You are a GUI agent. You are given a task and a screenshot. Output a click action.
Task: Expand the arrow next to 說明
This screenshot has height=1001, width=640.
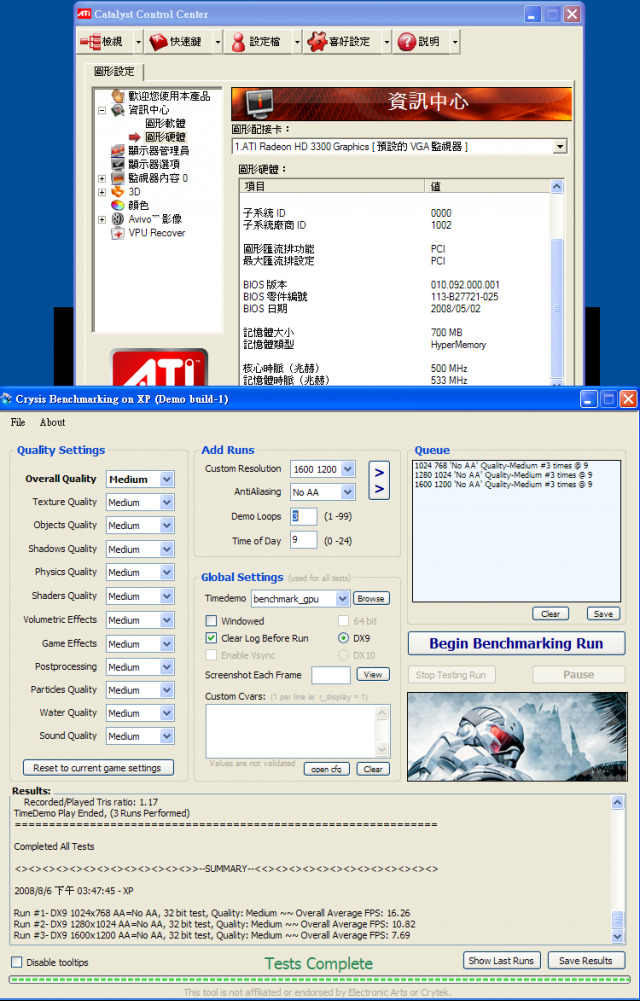(x=455, y=42)
